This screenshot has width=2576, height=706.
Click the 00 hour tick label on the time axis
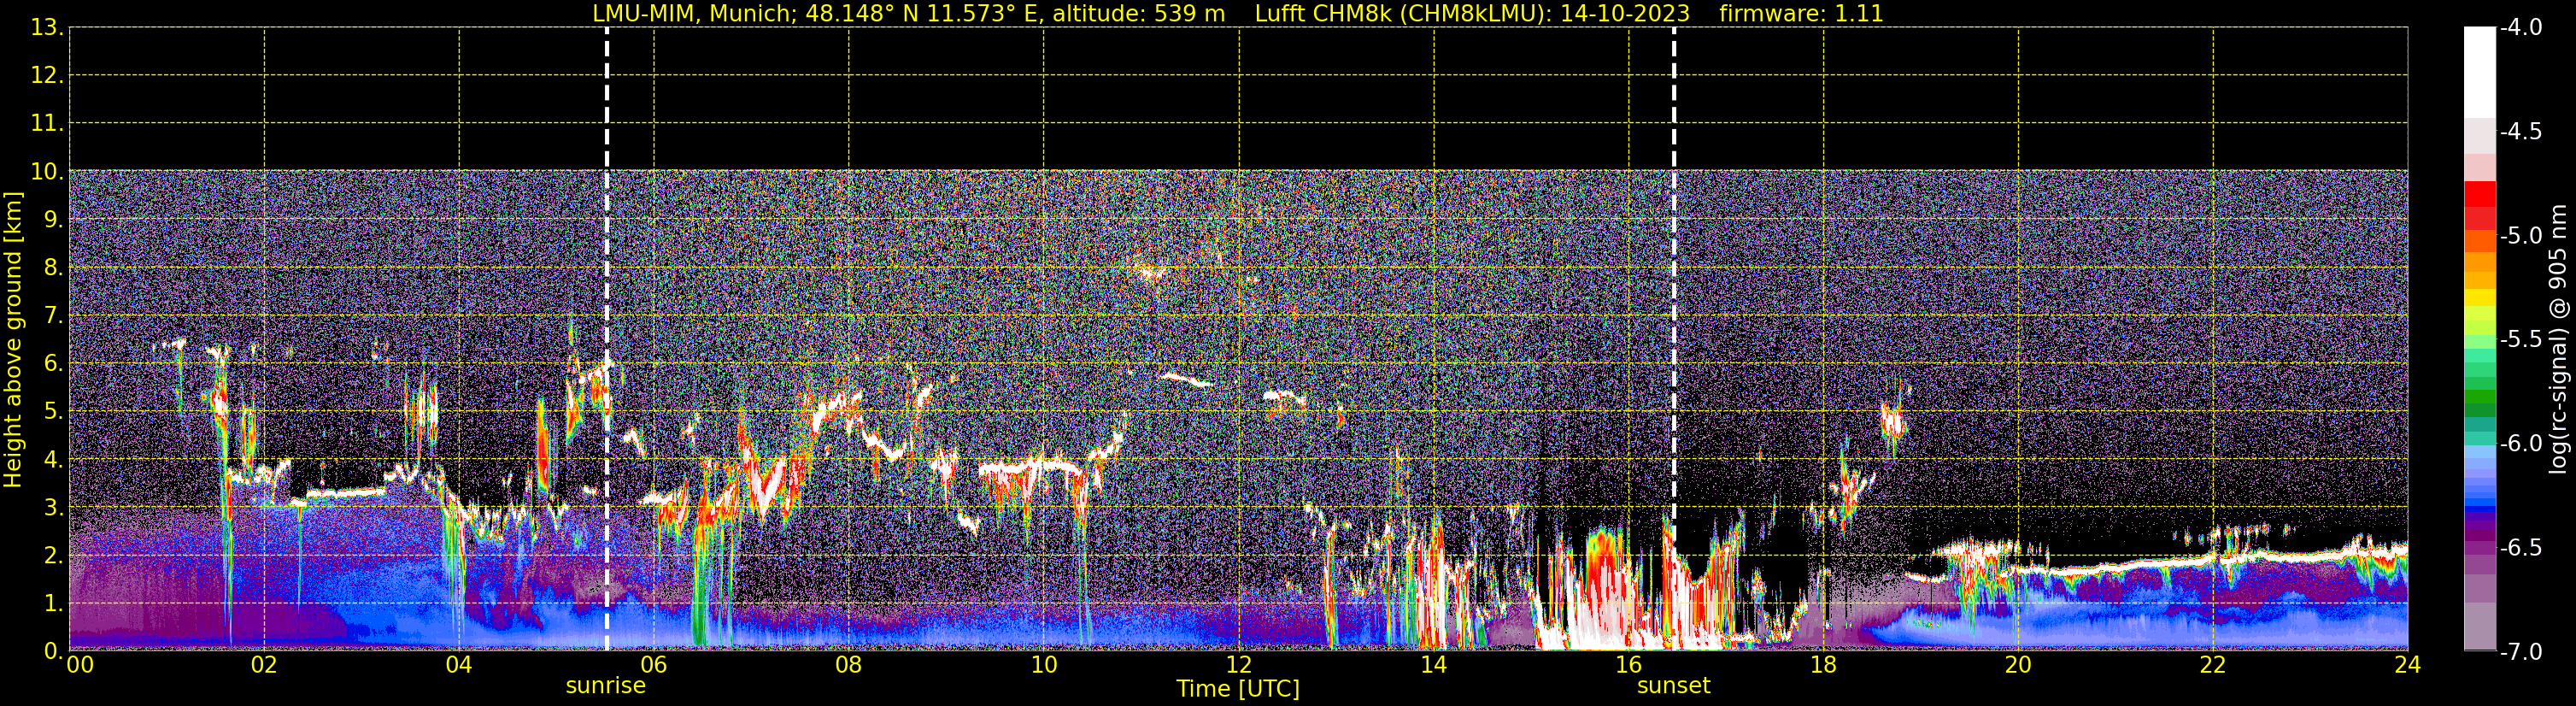coord(80,665)
